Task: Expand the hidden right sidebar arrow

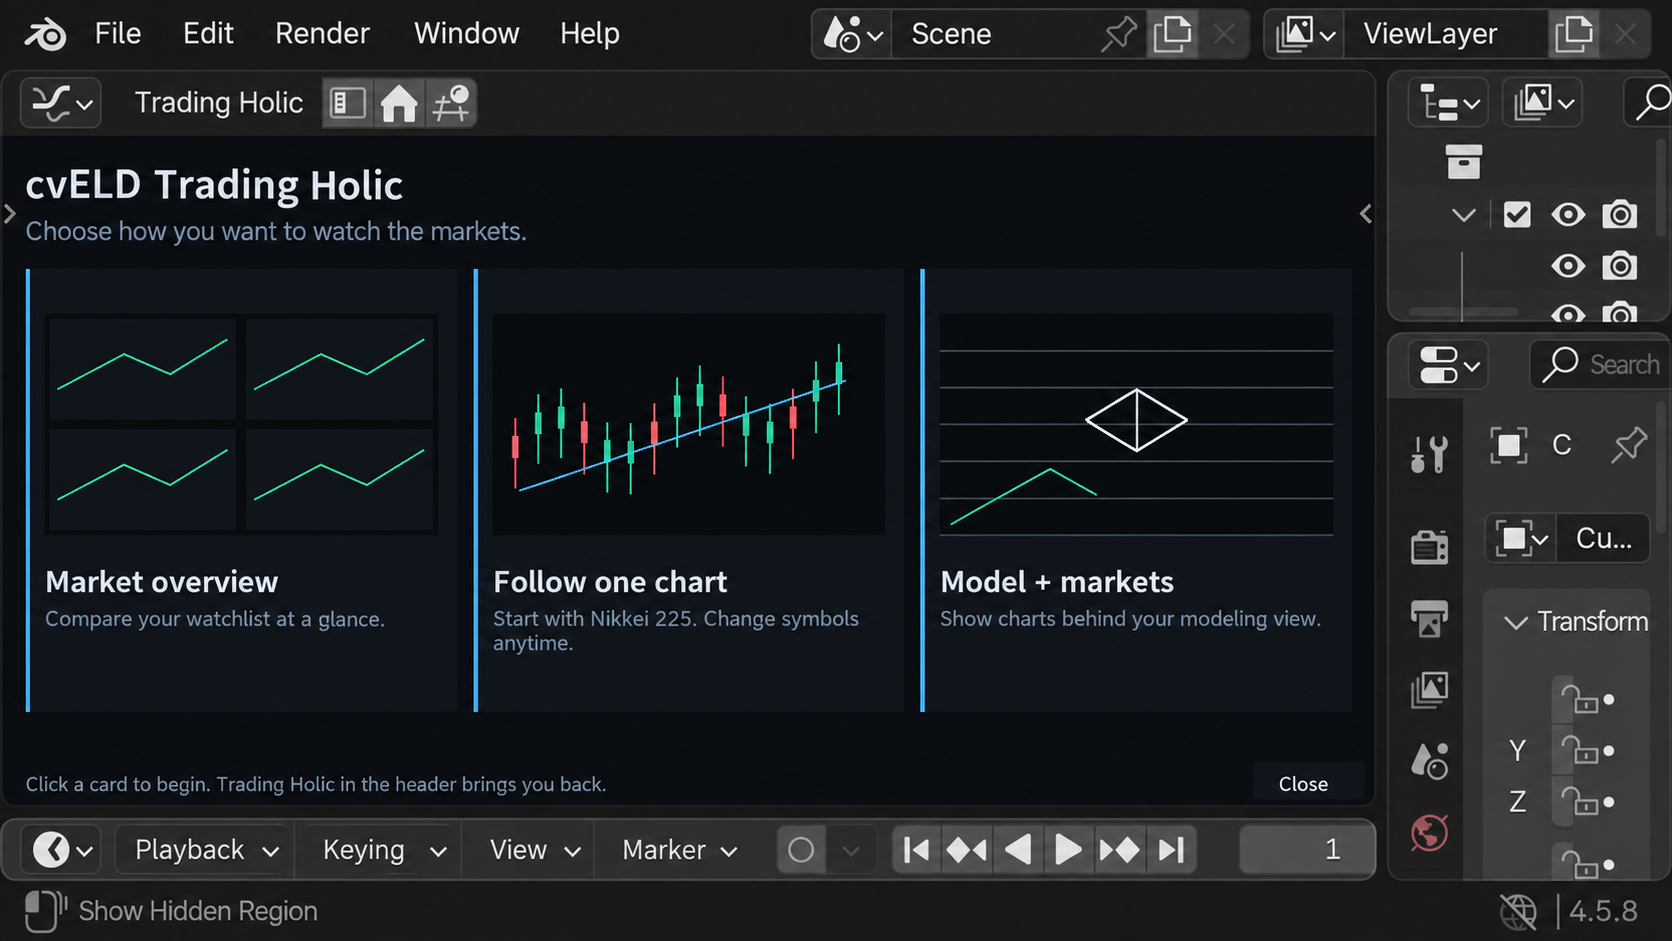Action: point(1365,214)
